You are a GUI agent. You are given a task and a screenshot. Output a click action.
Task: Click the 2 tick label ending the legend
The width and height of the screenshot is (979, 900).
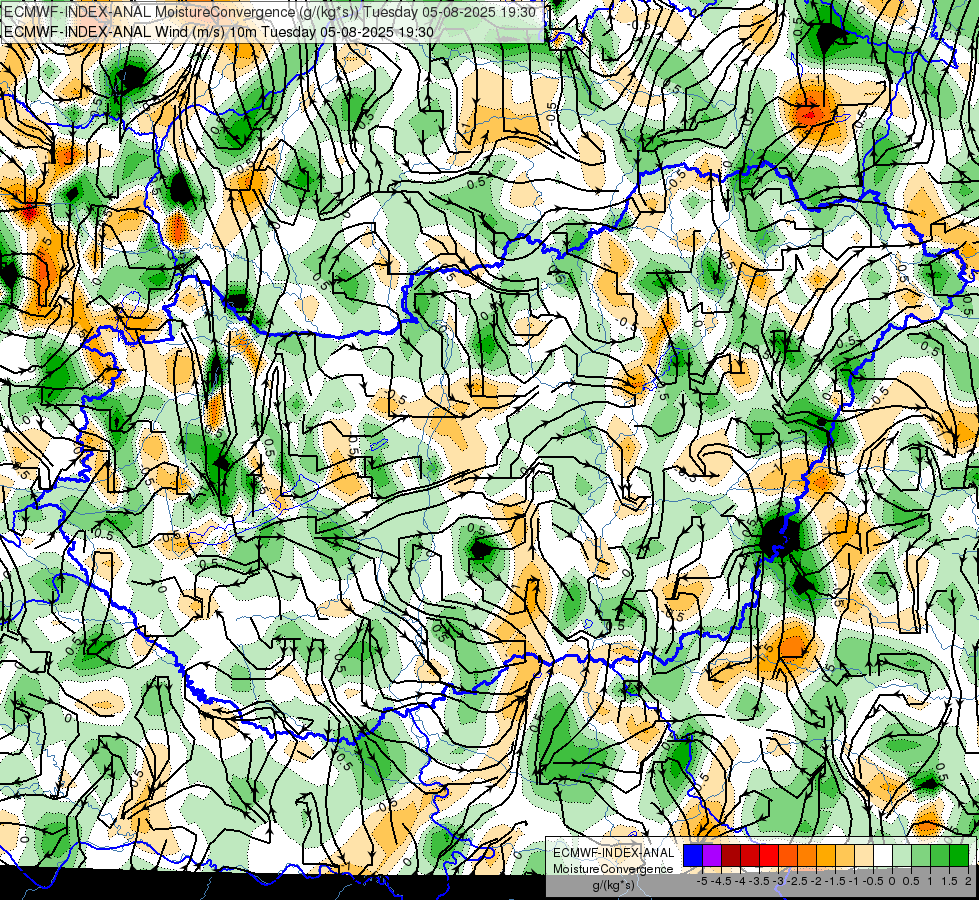[x=968, y=881]
